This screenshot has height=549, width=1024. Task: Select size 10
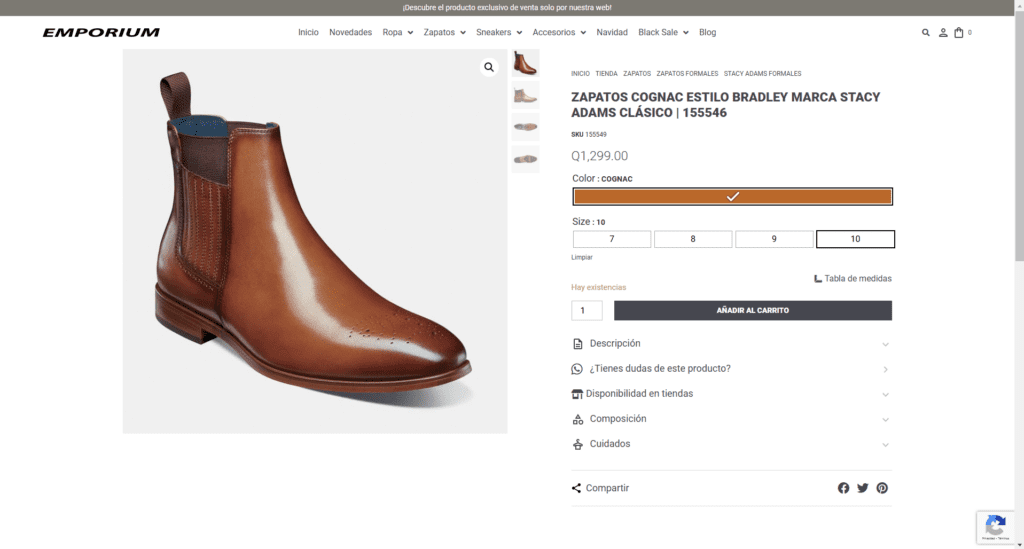click(x=856, y=239)
